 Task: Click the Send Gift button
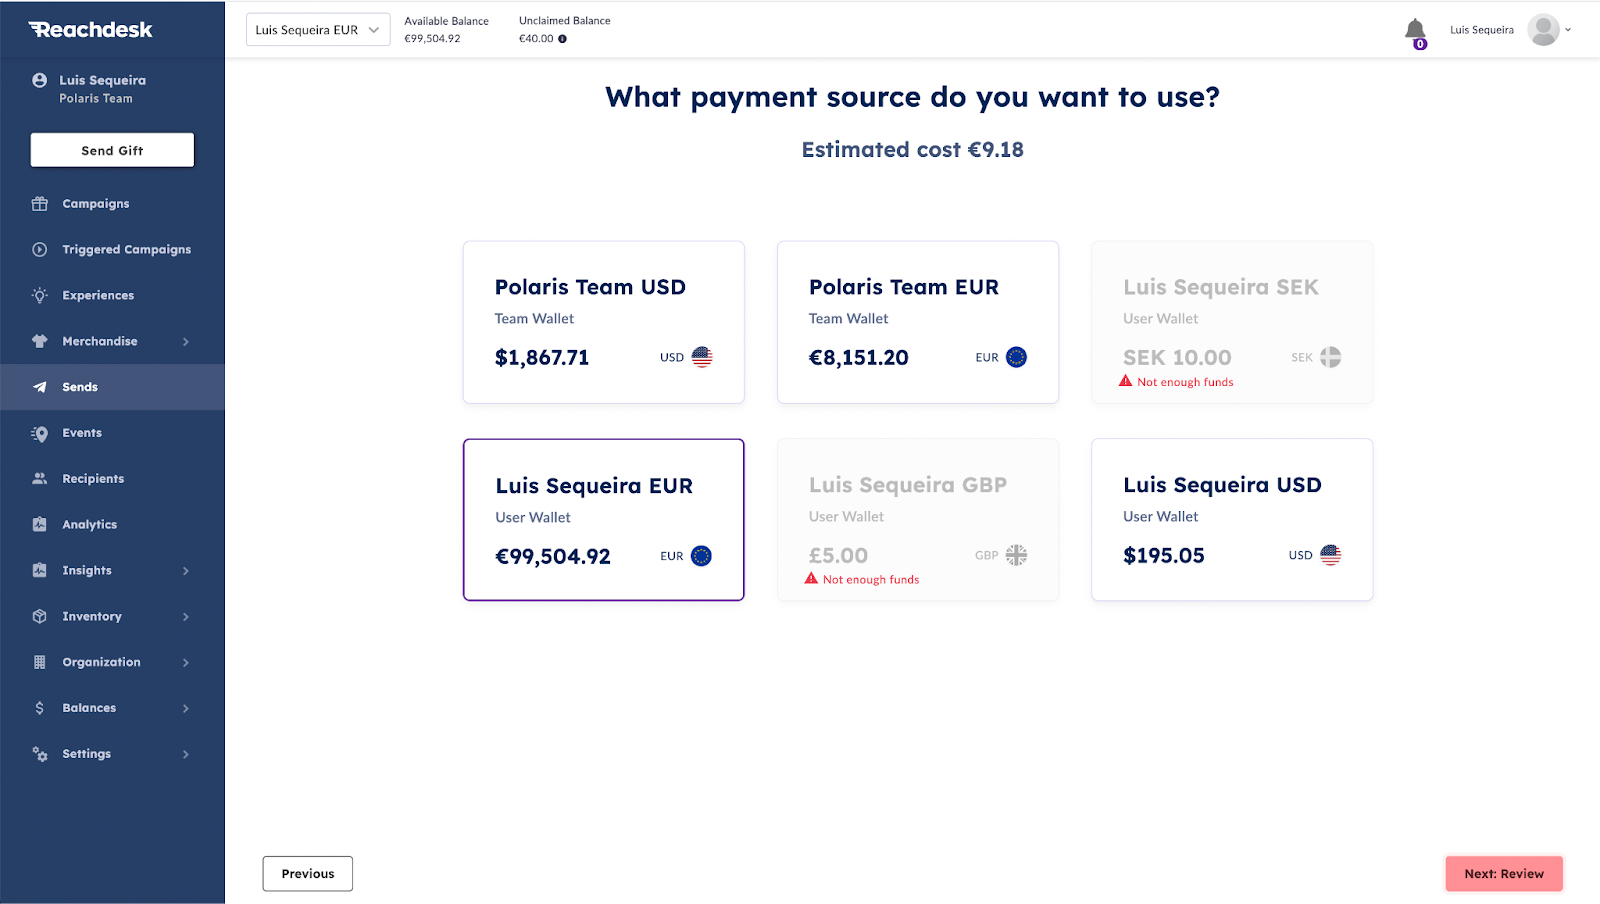[112, 150]
